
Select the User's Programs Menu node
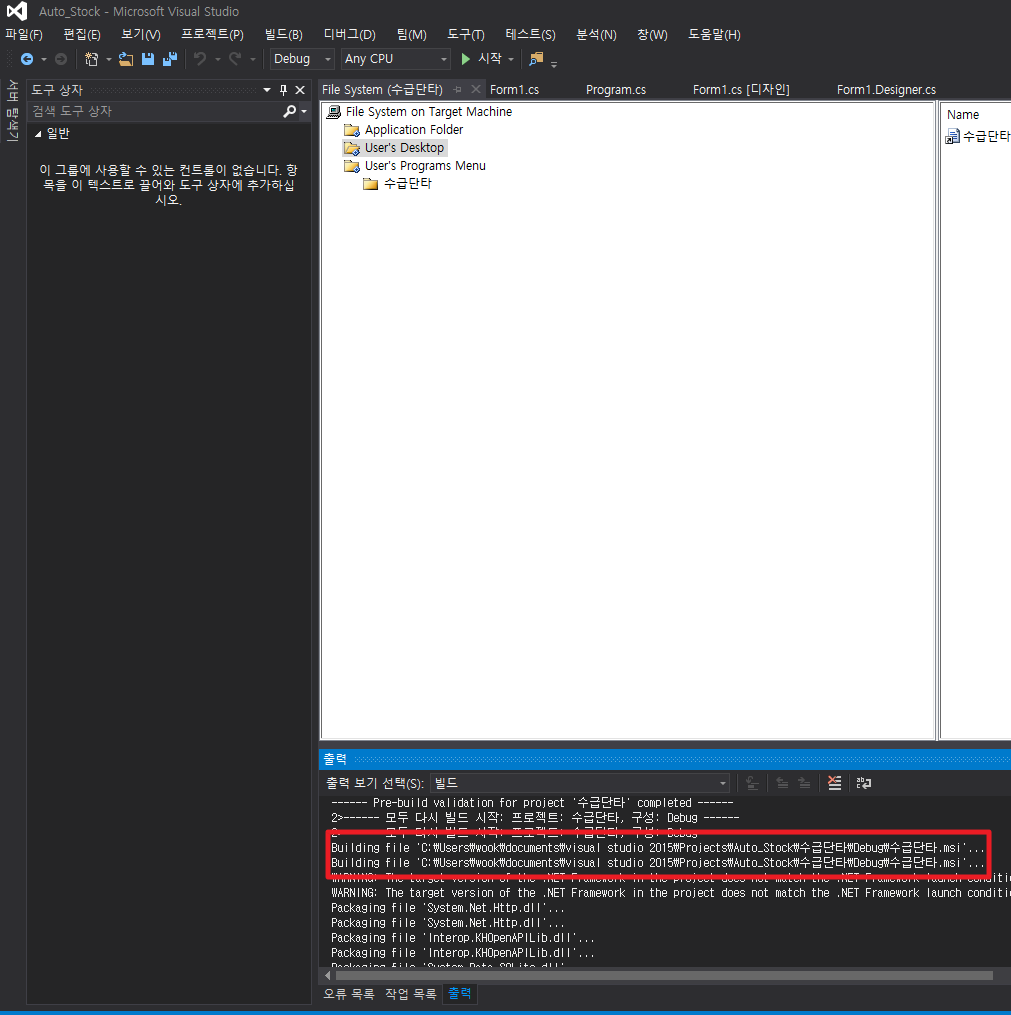tap(425, 166)
